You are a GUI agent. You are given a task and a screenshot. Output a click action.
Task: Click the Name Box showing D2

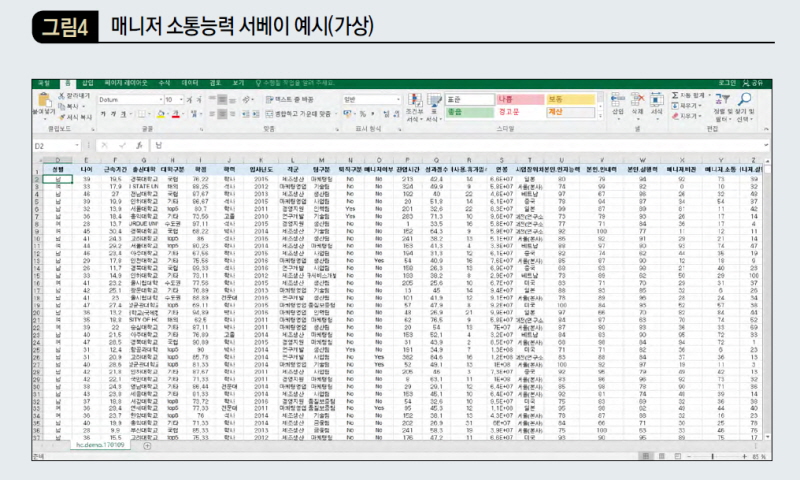56,146
